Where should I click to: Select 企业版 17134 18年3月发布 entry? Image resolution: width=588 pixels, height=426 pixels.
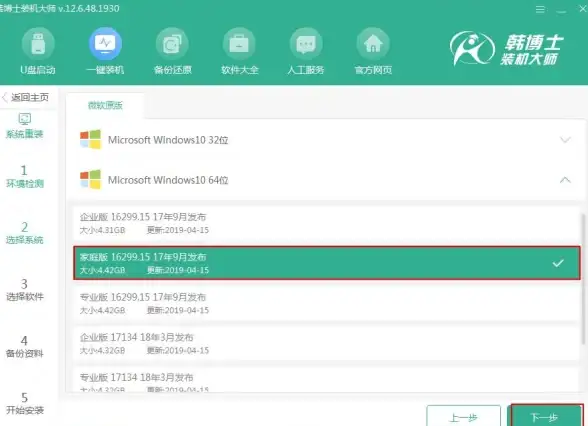click(x=326, y=344)
